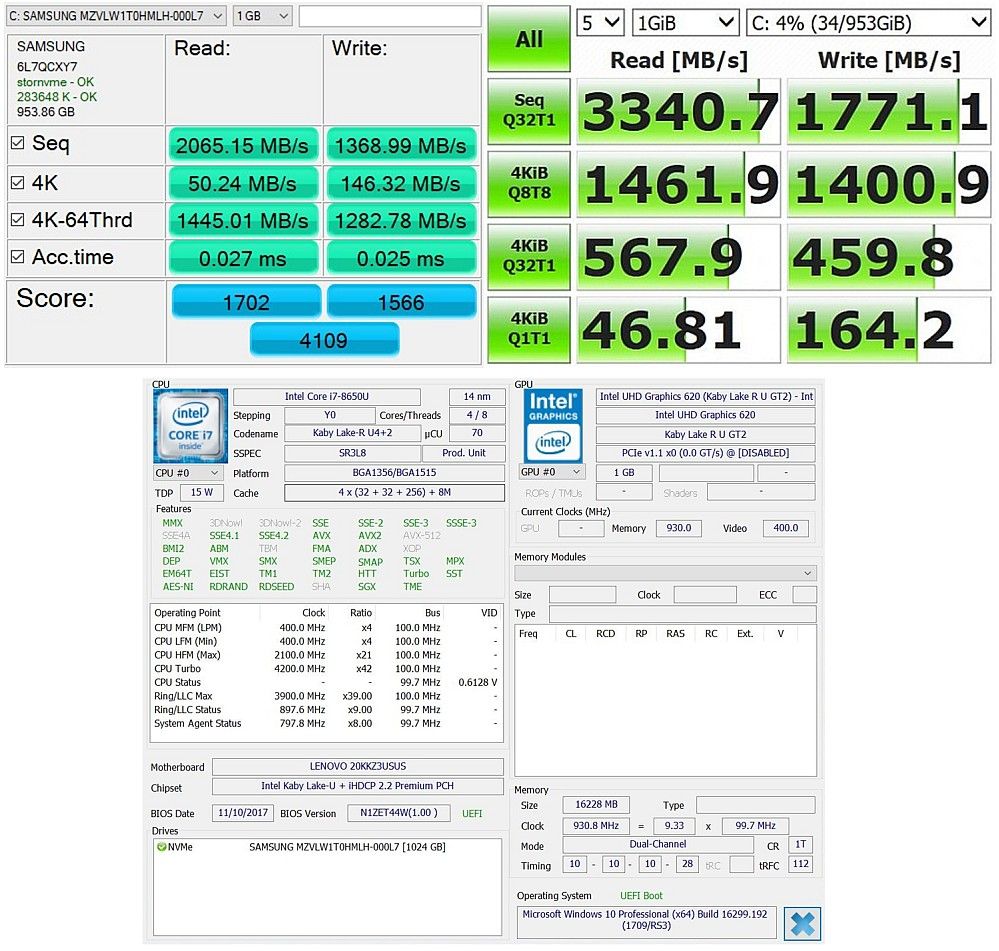Viewport: 999px width, 951px height.
Task: Toggle the Acc.time checkbox
Action: pos(18,257)
